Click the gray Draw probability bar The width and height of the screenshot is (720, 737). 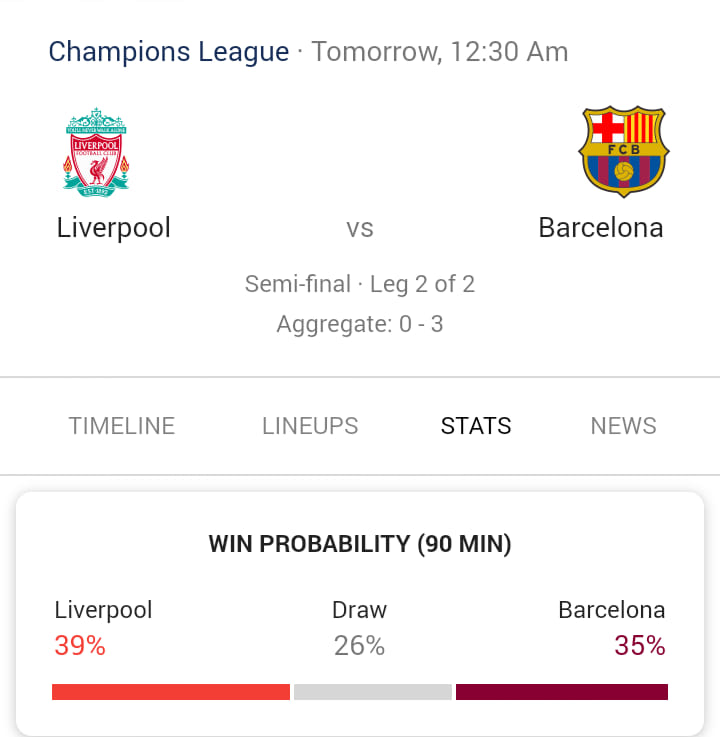373,692
